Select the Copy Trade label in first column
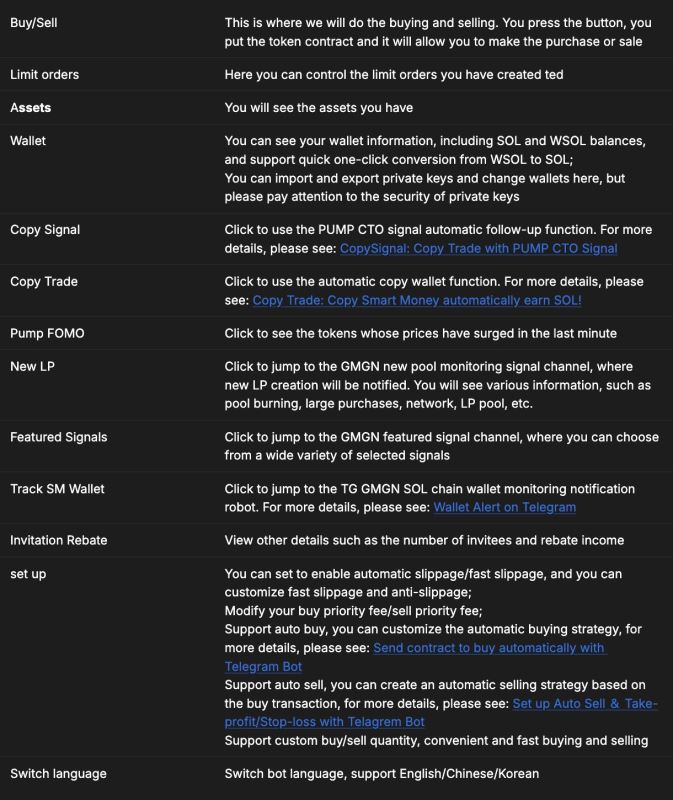 coord(44,282)
